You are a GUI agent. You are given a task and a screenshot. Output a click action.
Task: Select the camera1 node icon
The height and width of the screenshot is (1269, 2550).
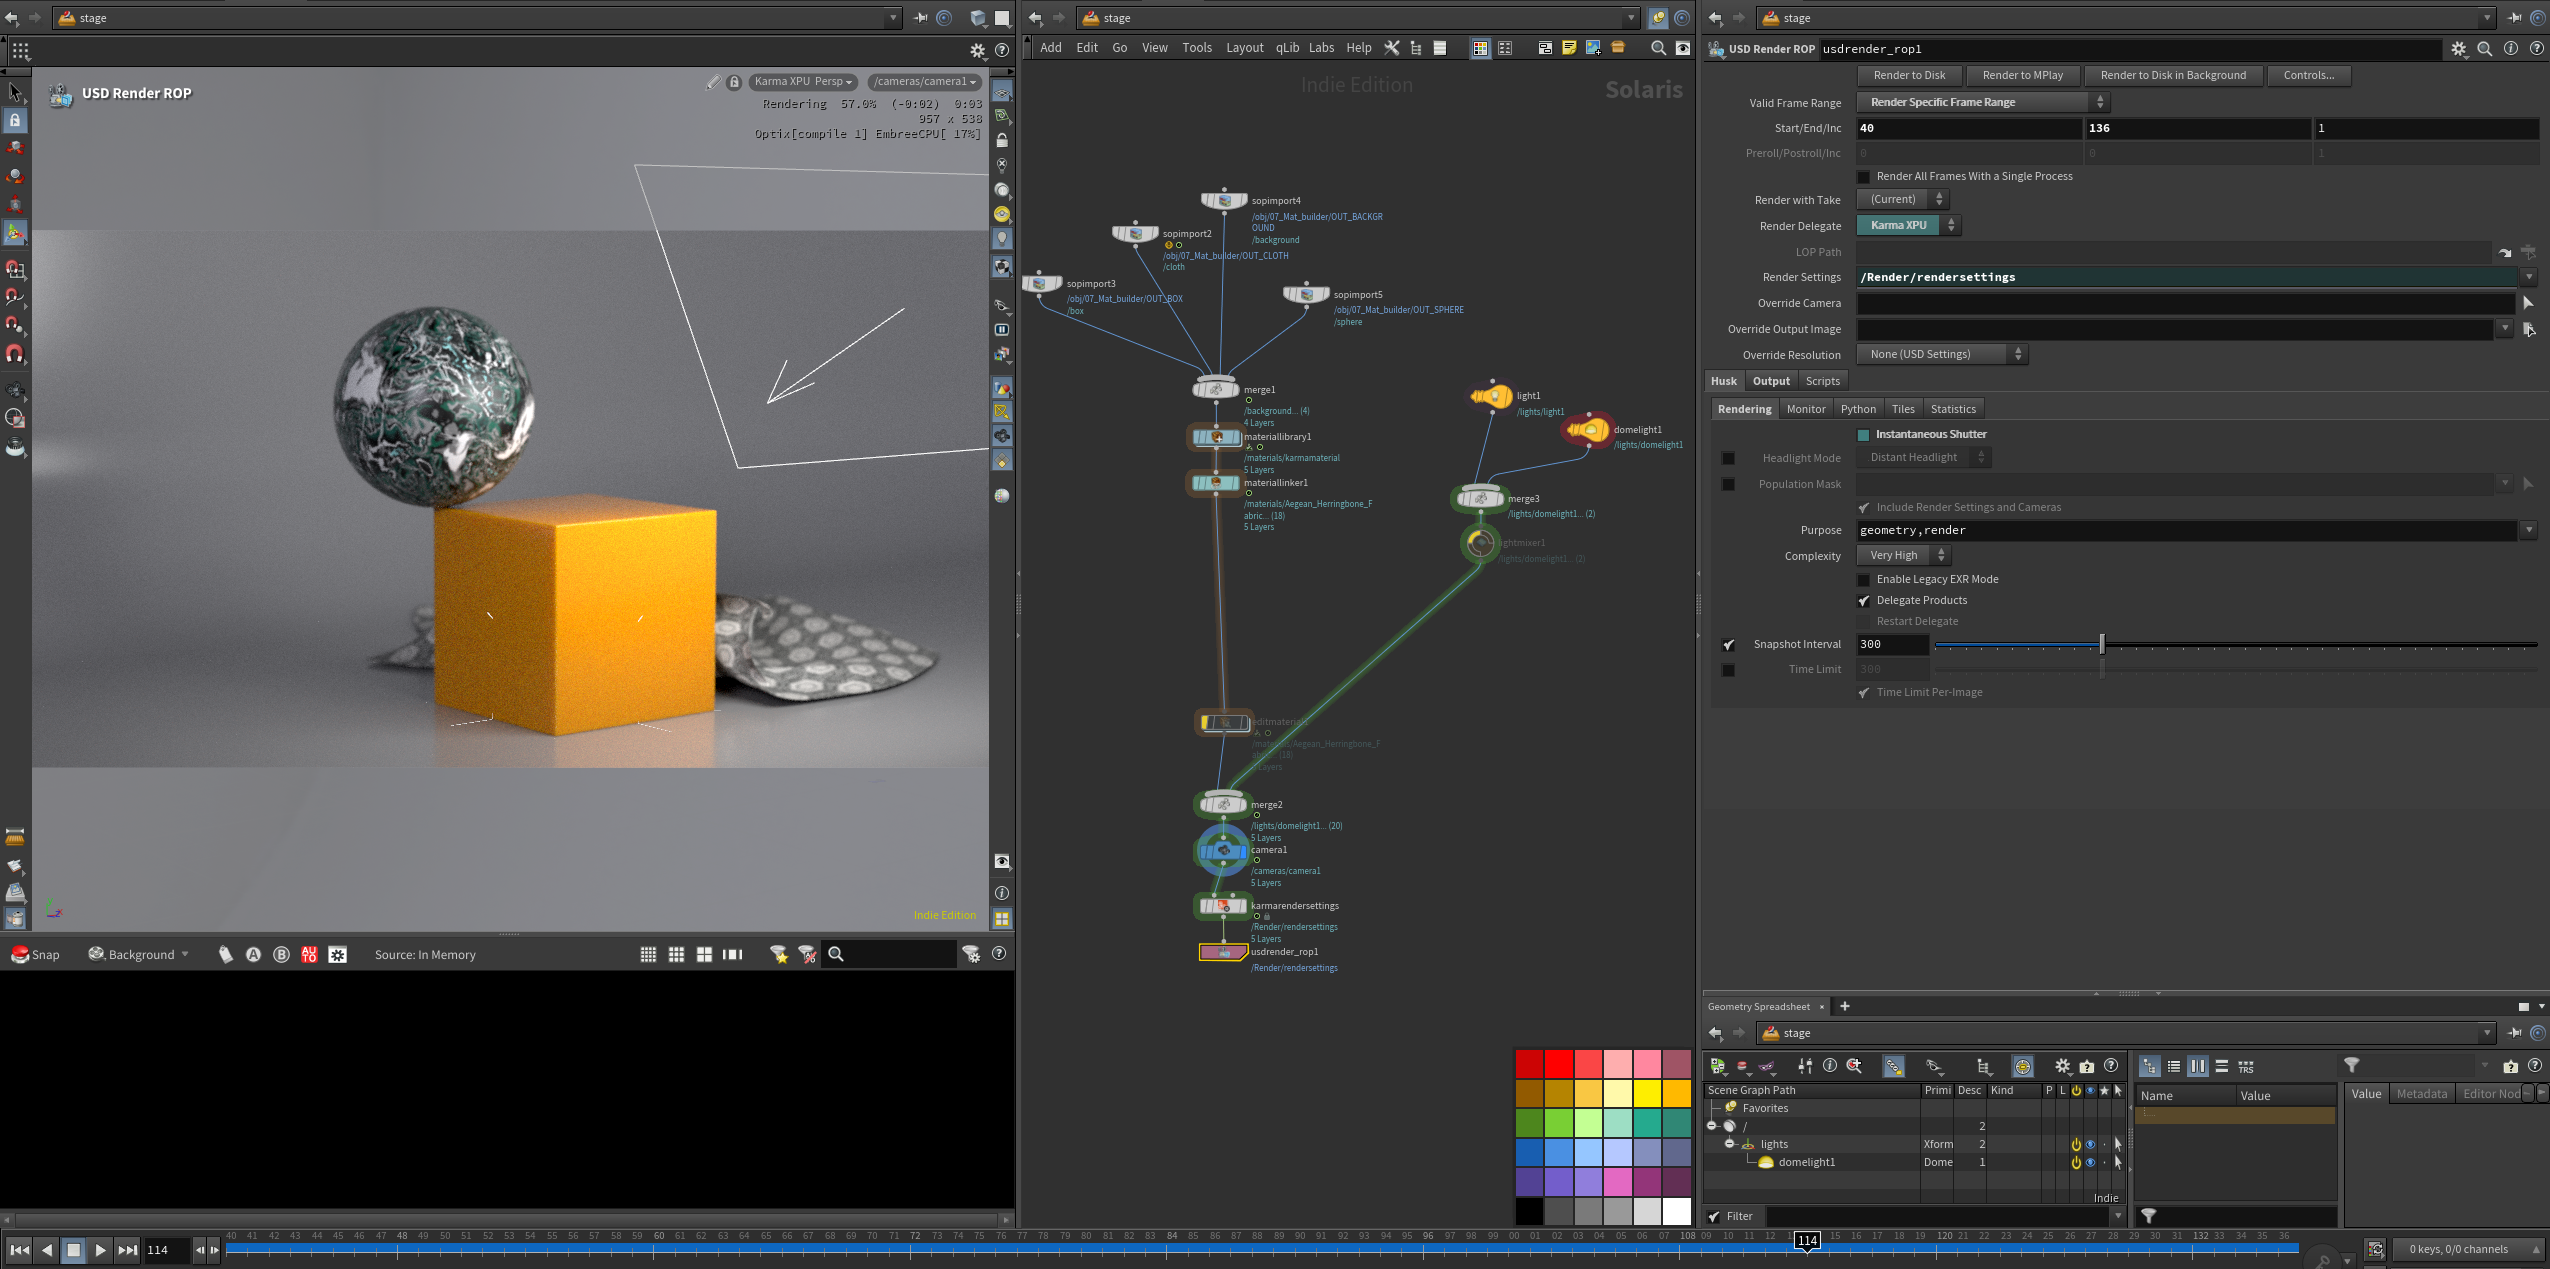click(x=1223, y=851)
